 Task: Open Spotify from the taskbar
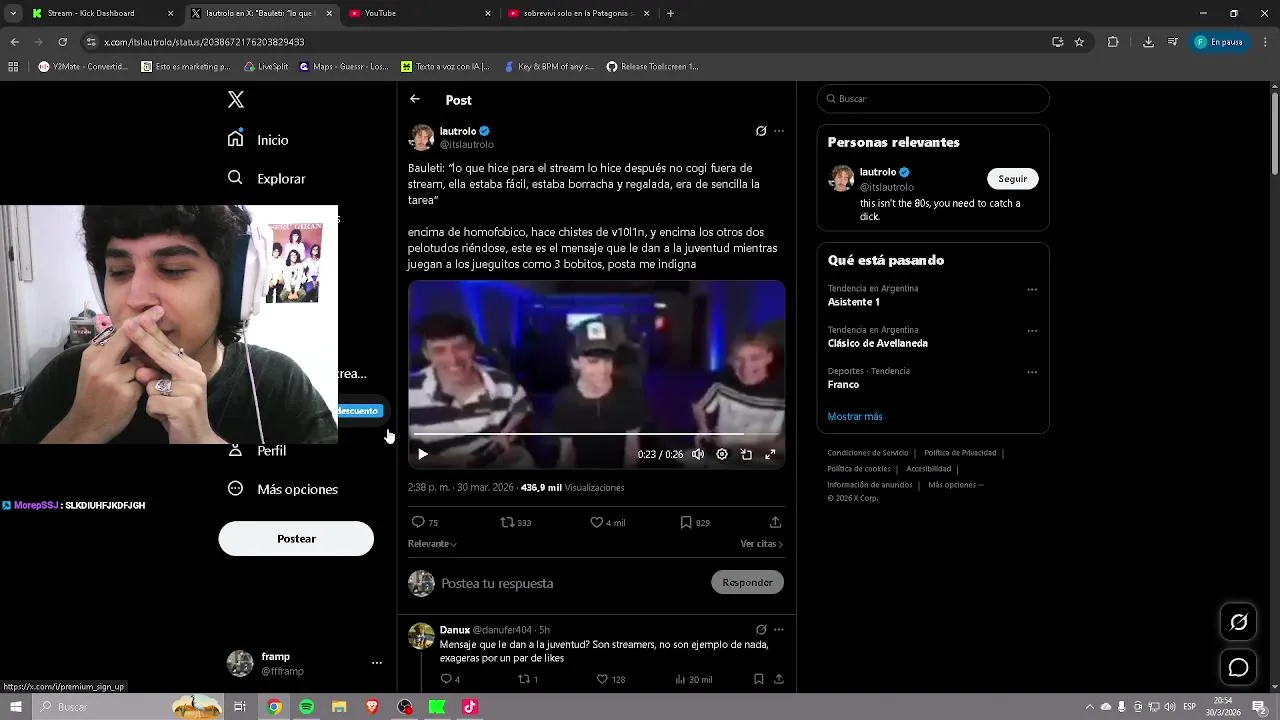[306, 707]
